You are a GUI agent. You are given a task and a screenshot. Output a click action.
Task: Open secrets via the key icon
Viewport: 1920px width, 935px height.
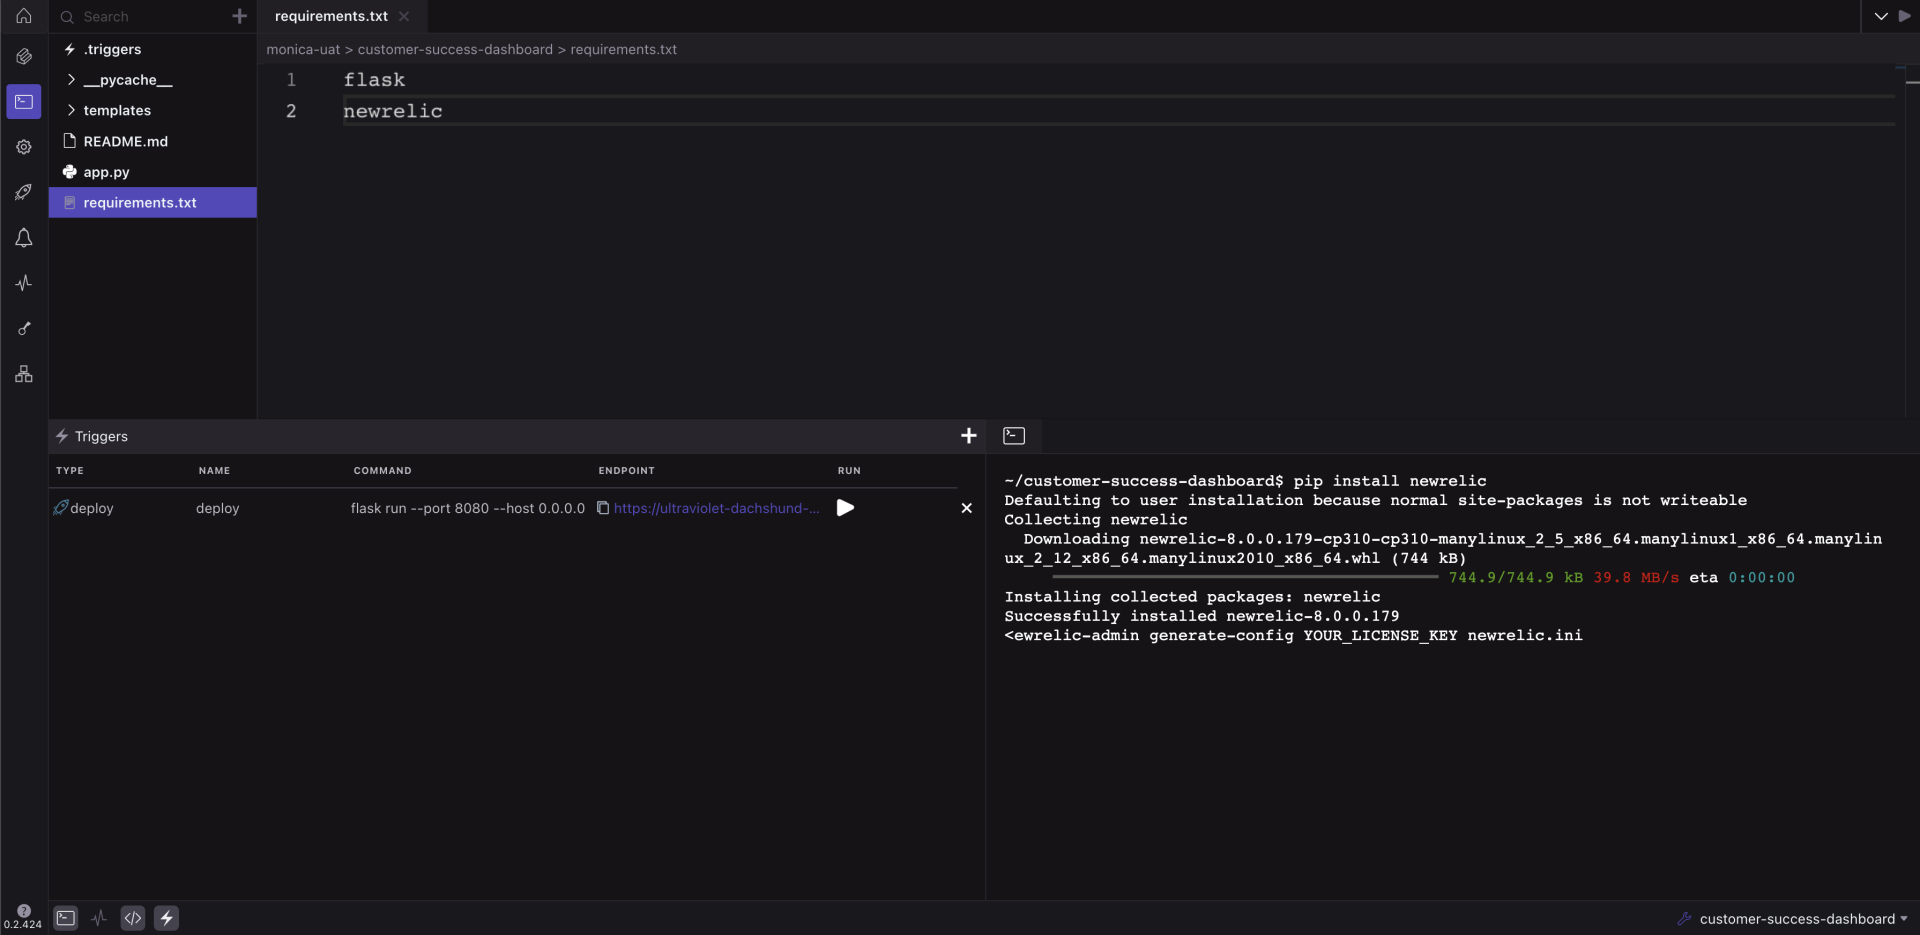click(24, 328)
